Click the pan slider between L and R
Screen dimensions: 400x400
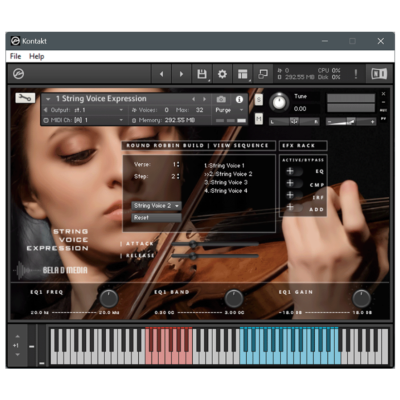pos(294,122)
